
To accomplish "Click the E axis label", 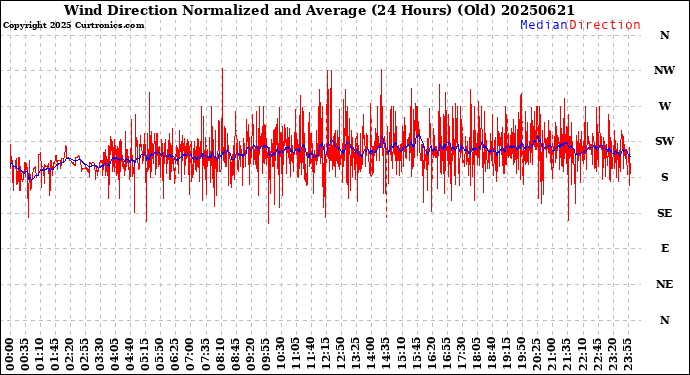I will (x=664, y=248).
